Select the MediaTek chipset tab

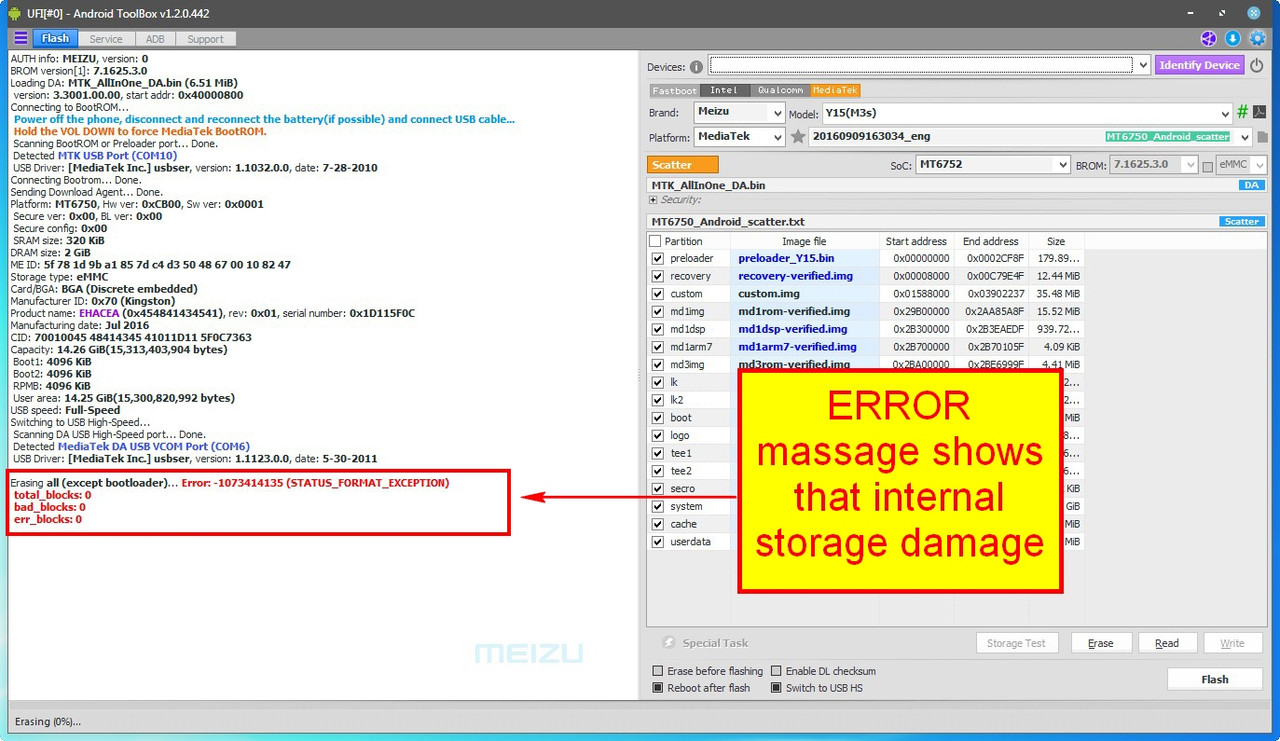(835, 90)
